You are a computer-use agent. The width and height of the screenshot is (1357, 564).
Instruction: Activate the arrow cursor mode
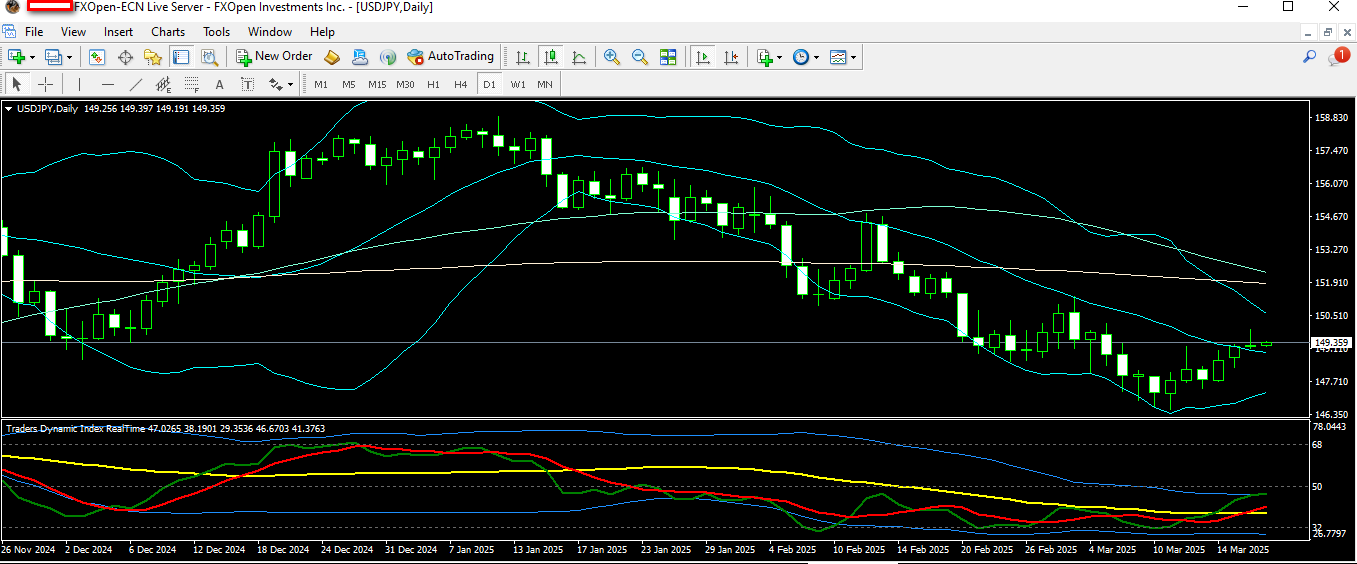tap(17, 84)
